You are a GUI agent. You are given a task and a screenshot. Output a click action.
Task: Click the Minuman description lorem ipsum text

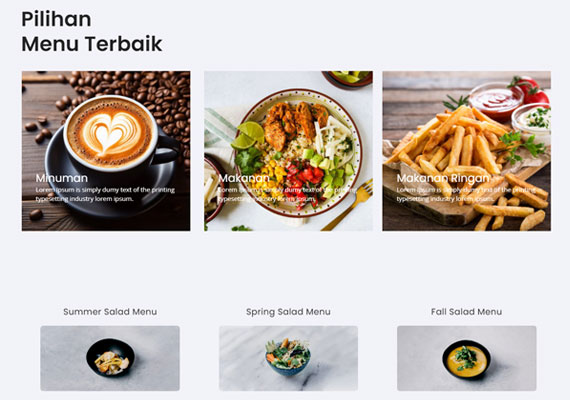tap(105, 194)
